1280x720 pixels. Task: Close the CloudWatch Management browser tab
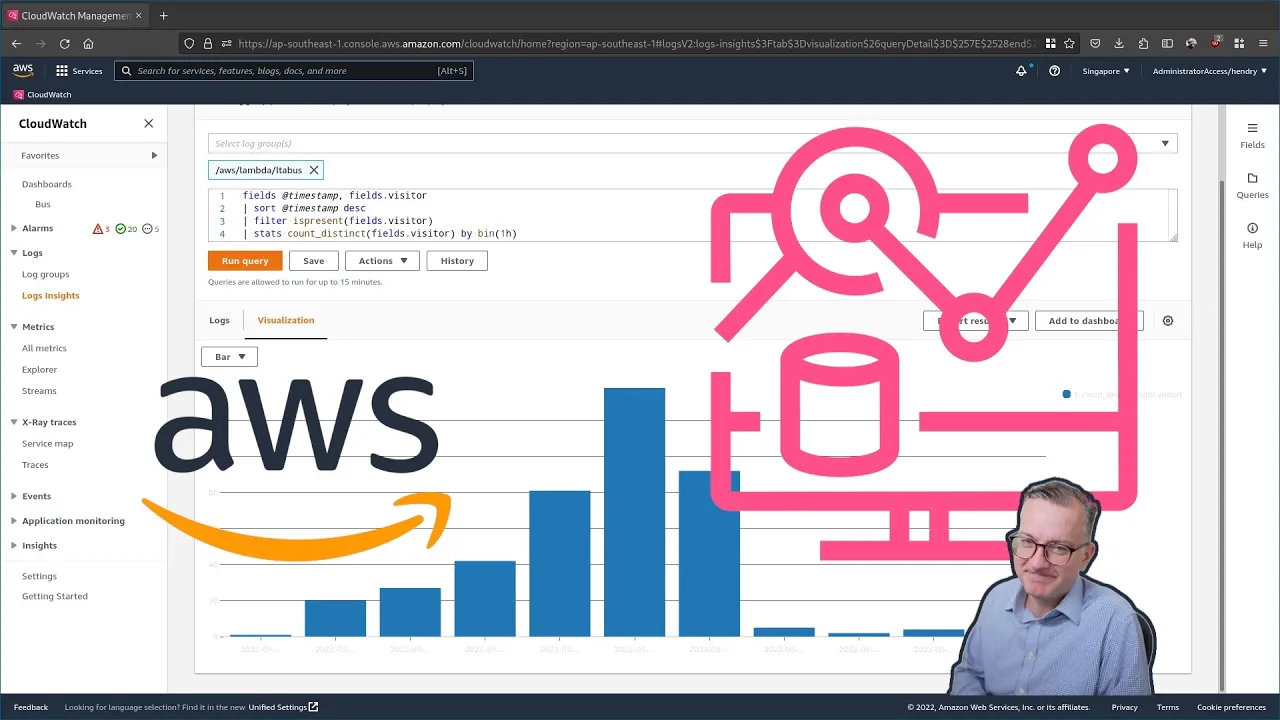point(139,15)
